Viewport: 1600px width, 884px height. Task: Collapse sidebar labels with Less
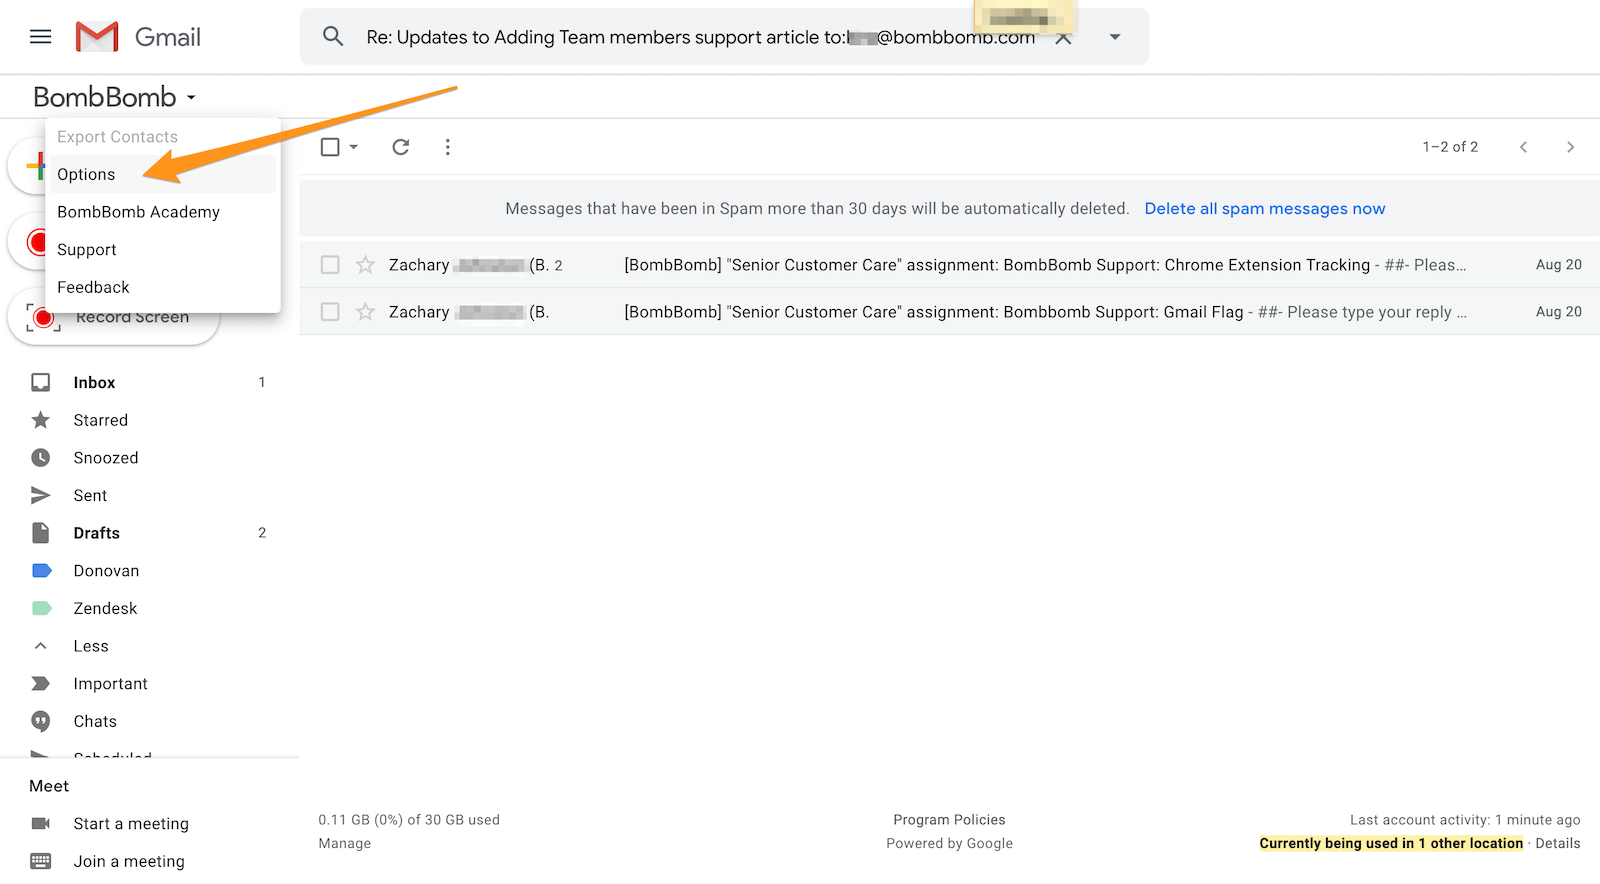coord(91,646)
